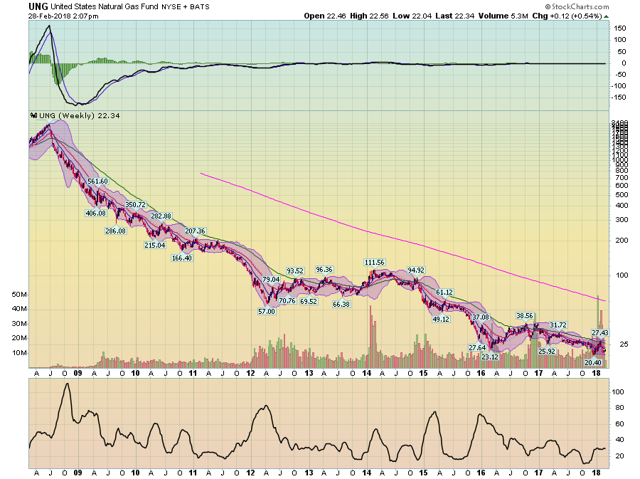The image size is (640, 479).
Task: Click the 207.36 price annotation
Action: coord(195,231)
